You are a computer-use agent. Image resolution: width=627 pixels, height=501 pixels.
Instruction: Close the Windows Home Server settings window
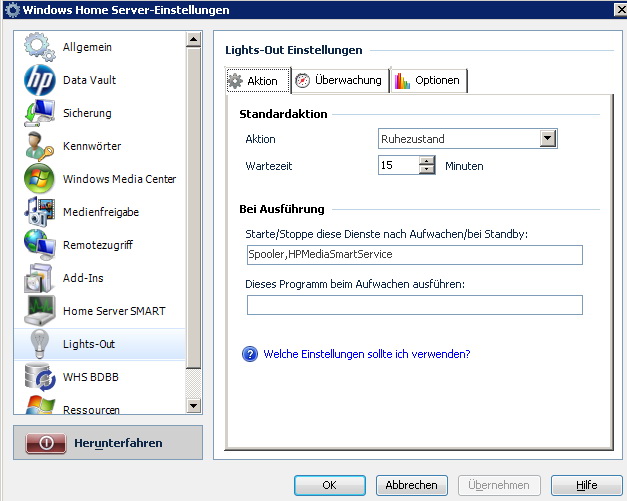[621, 10]
